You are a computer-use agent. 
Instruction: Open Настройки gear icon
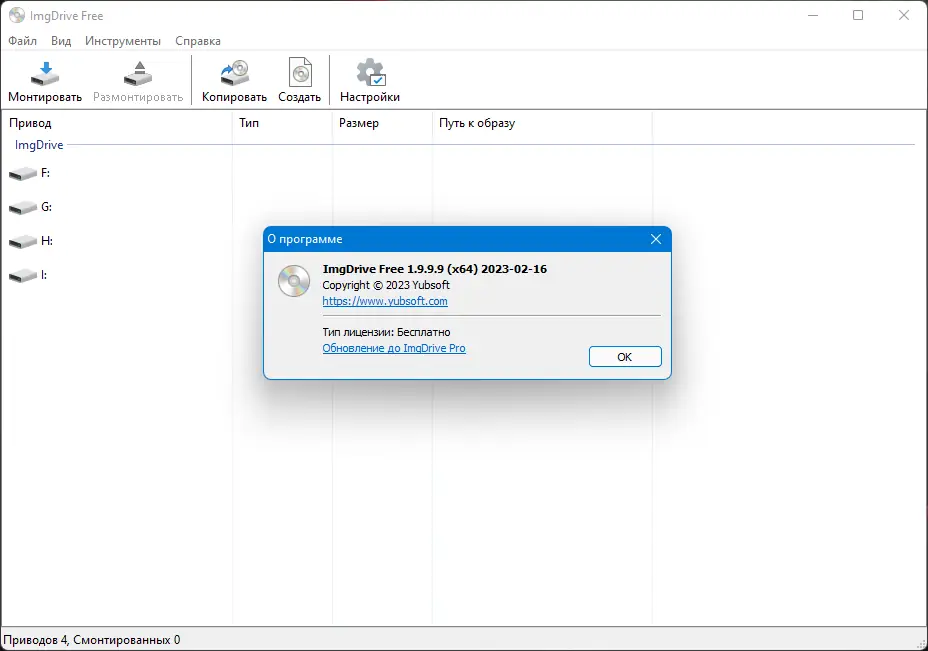(370, 73)
